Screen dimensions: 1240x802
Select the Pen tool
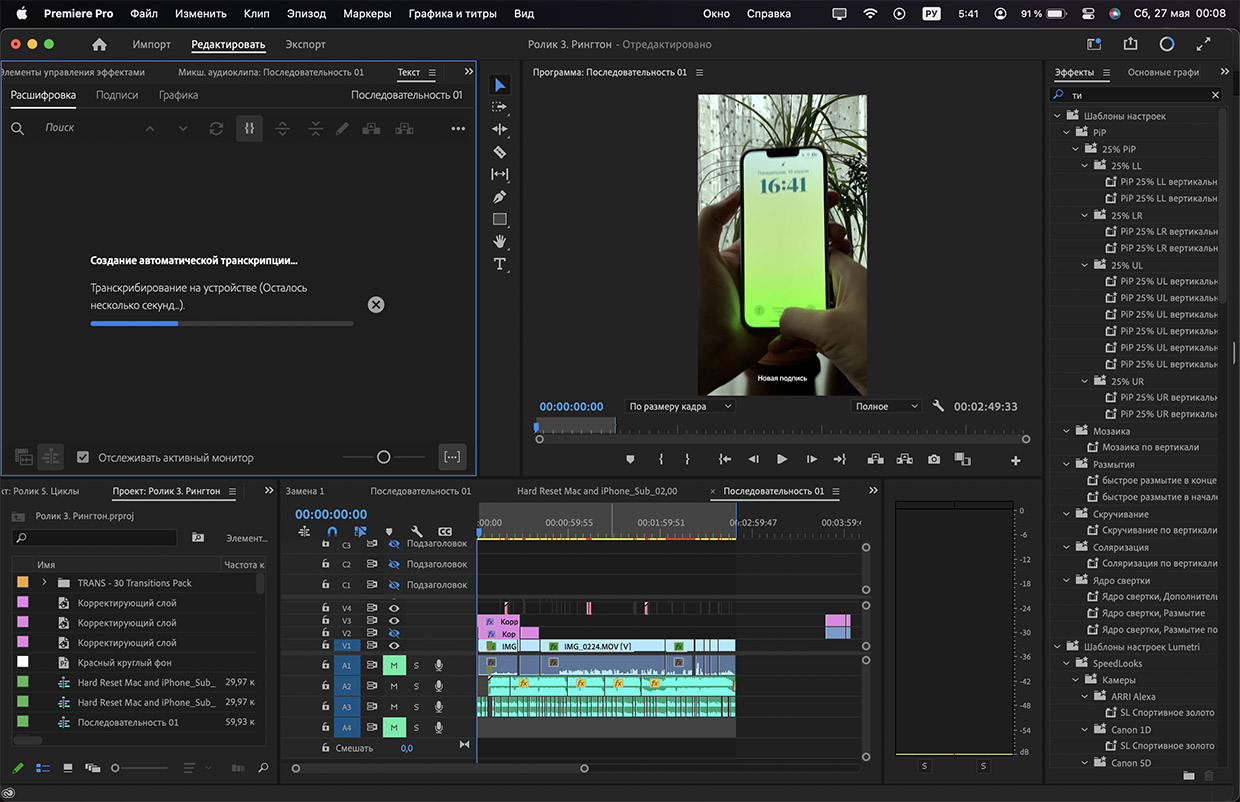500,197
